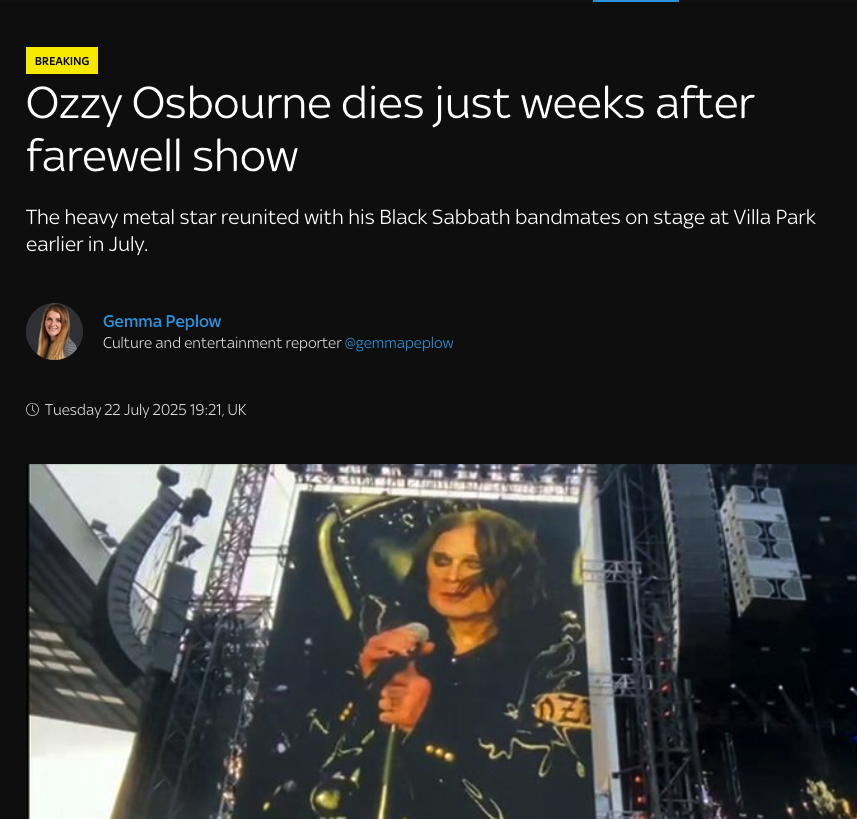The height and width of the screenshot is (819, 857).
Task: Open the Gemma Peplow author link
Action: click(x=162, y=321)
